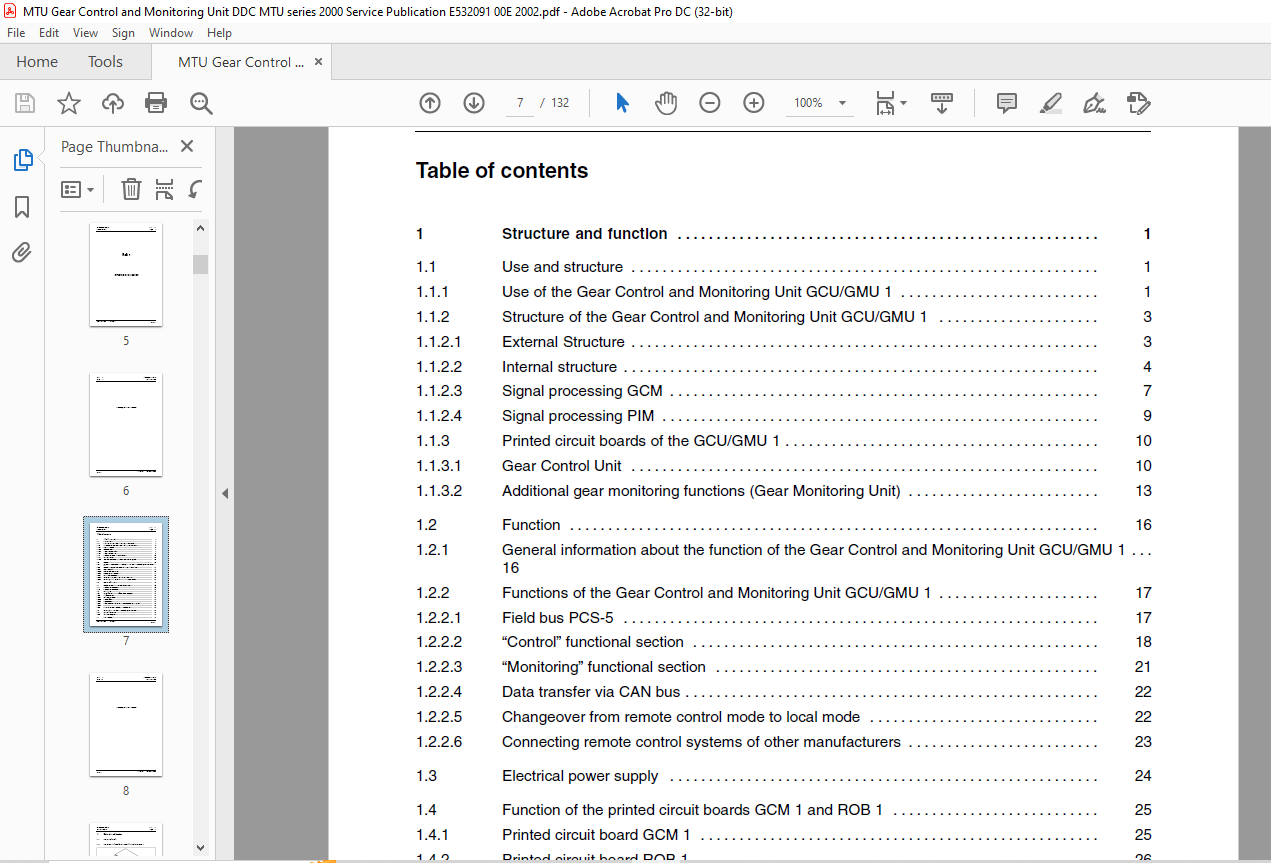1271x863 pixels.
Task: Click the thumbnail panel scrollbar handle
Action: coord(200,264)
